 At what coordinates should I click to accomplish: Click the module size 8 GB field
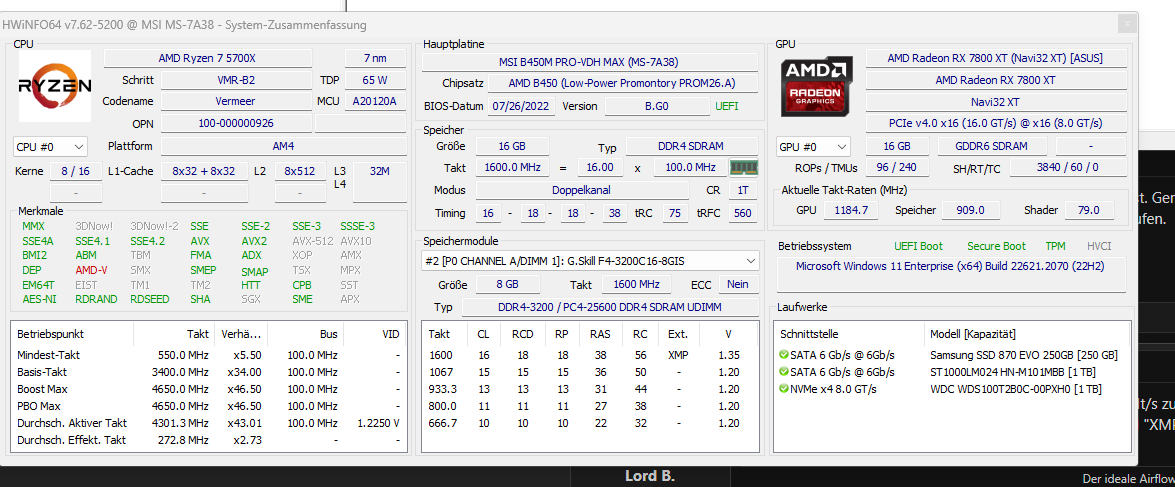point(507,285)
